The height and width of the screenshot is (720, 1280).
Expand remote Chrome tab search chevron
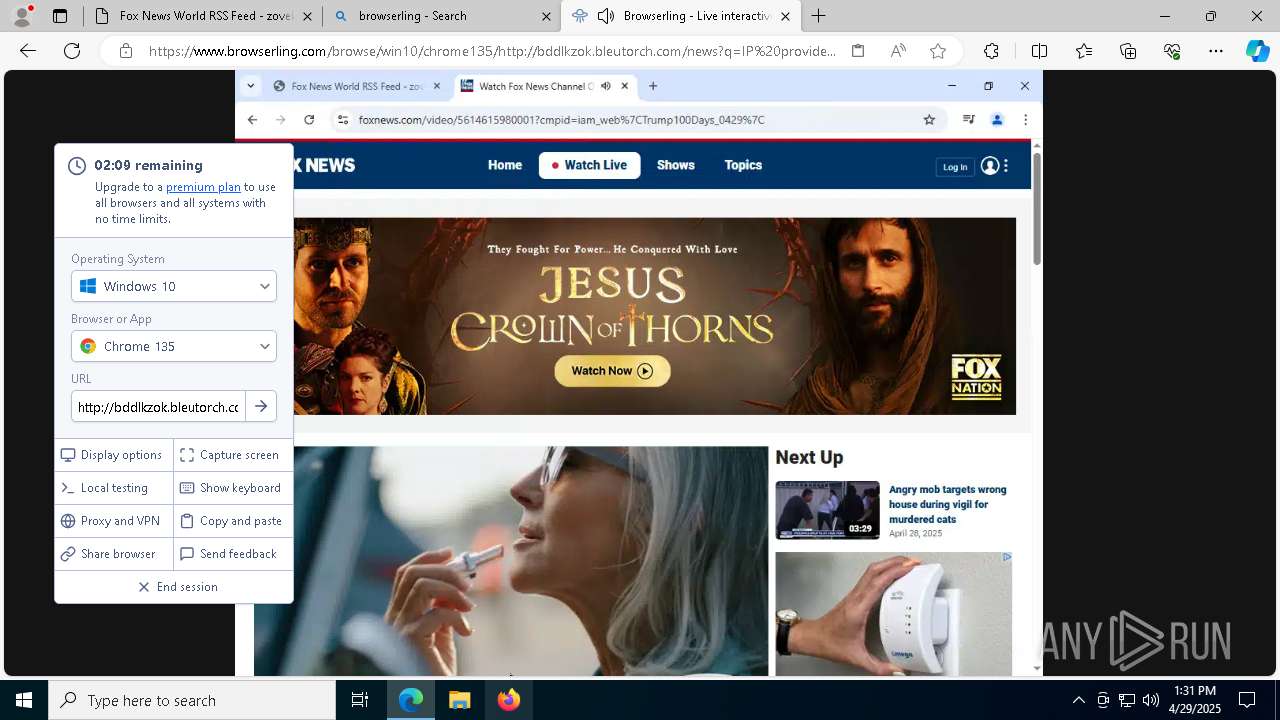click(x=251, y=86)
